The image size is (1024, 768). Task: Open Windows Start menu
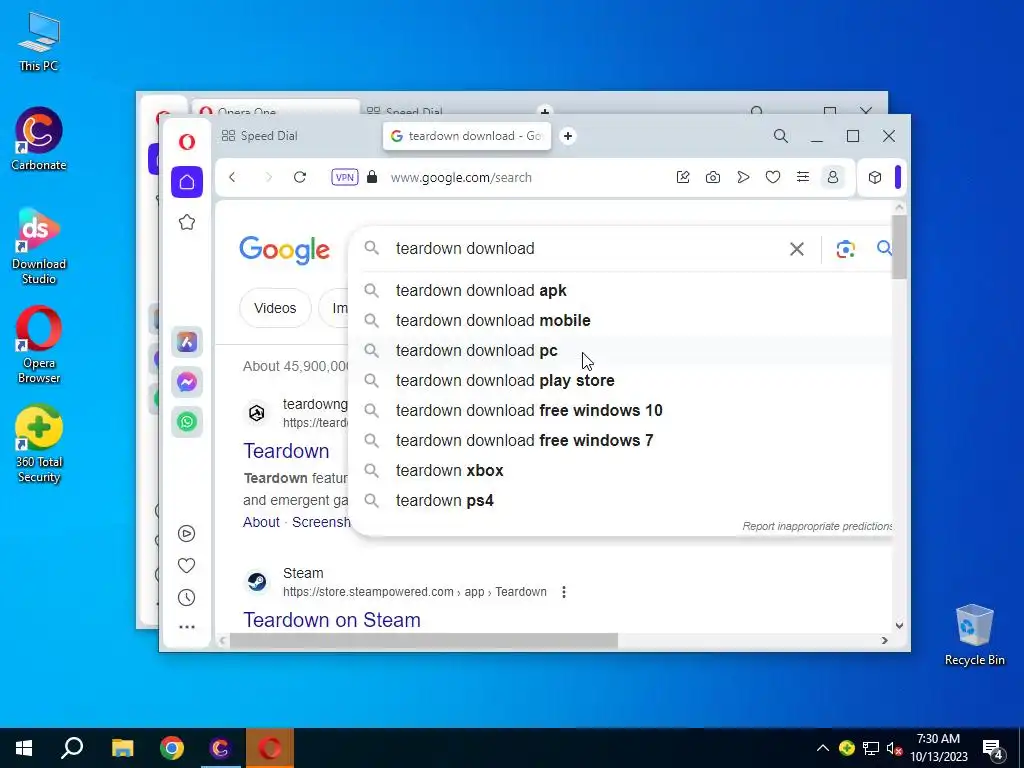point(24,748)
